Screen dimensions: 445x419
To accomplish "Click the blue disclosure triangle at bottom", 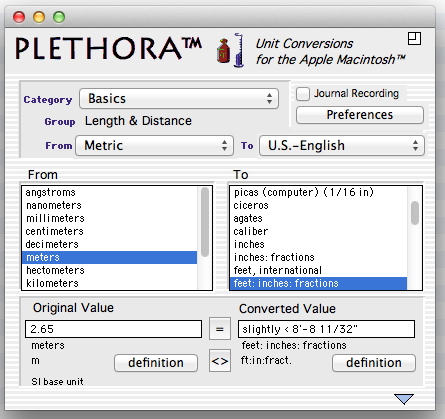I will click(x=404, y=399).
